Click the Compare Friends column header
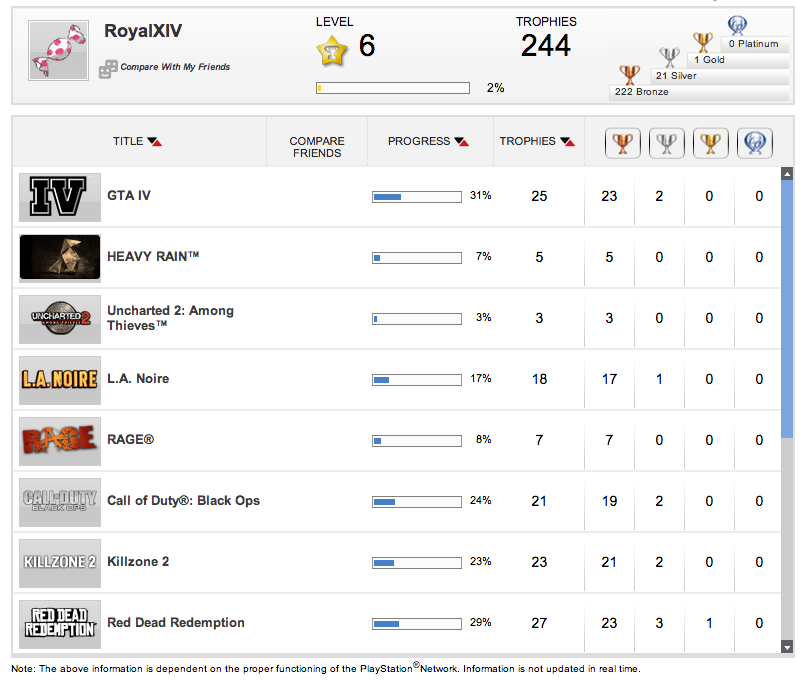This screenshot has height=694, width=807. tap(317, 147)
